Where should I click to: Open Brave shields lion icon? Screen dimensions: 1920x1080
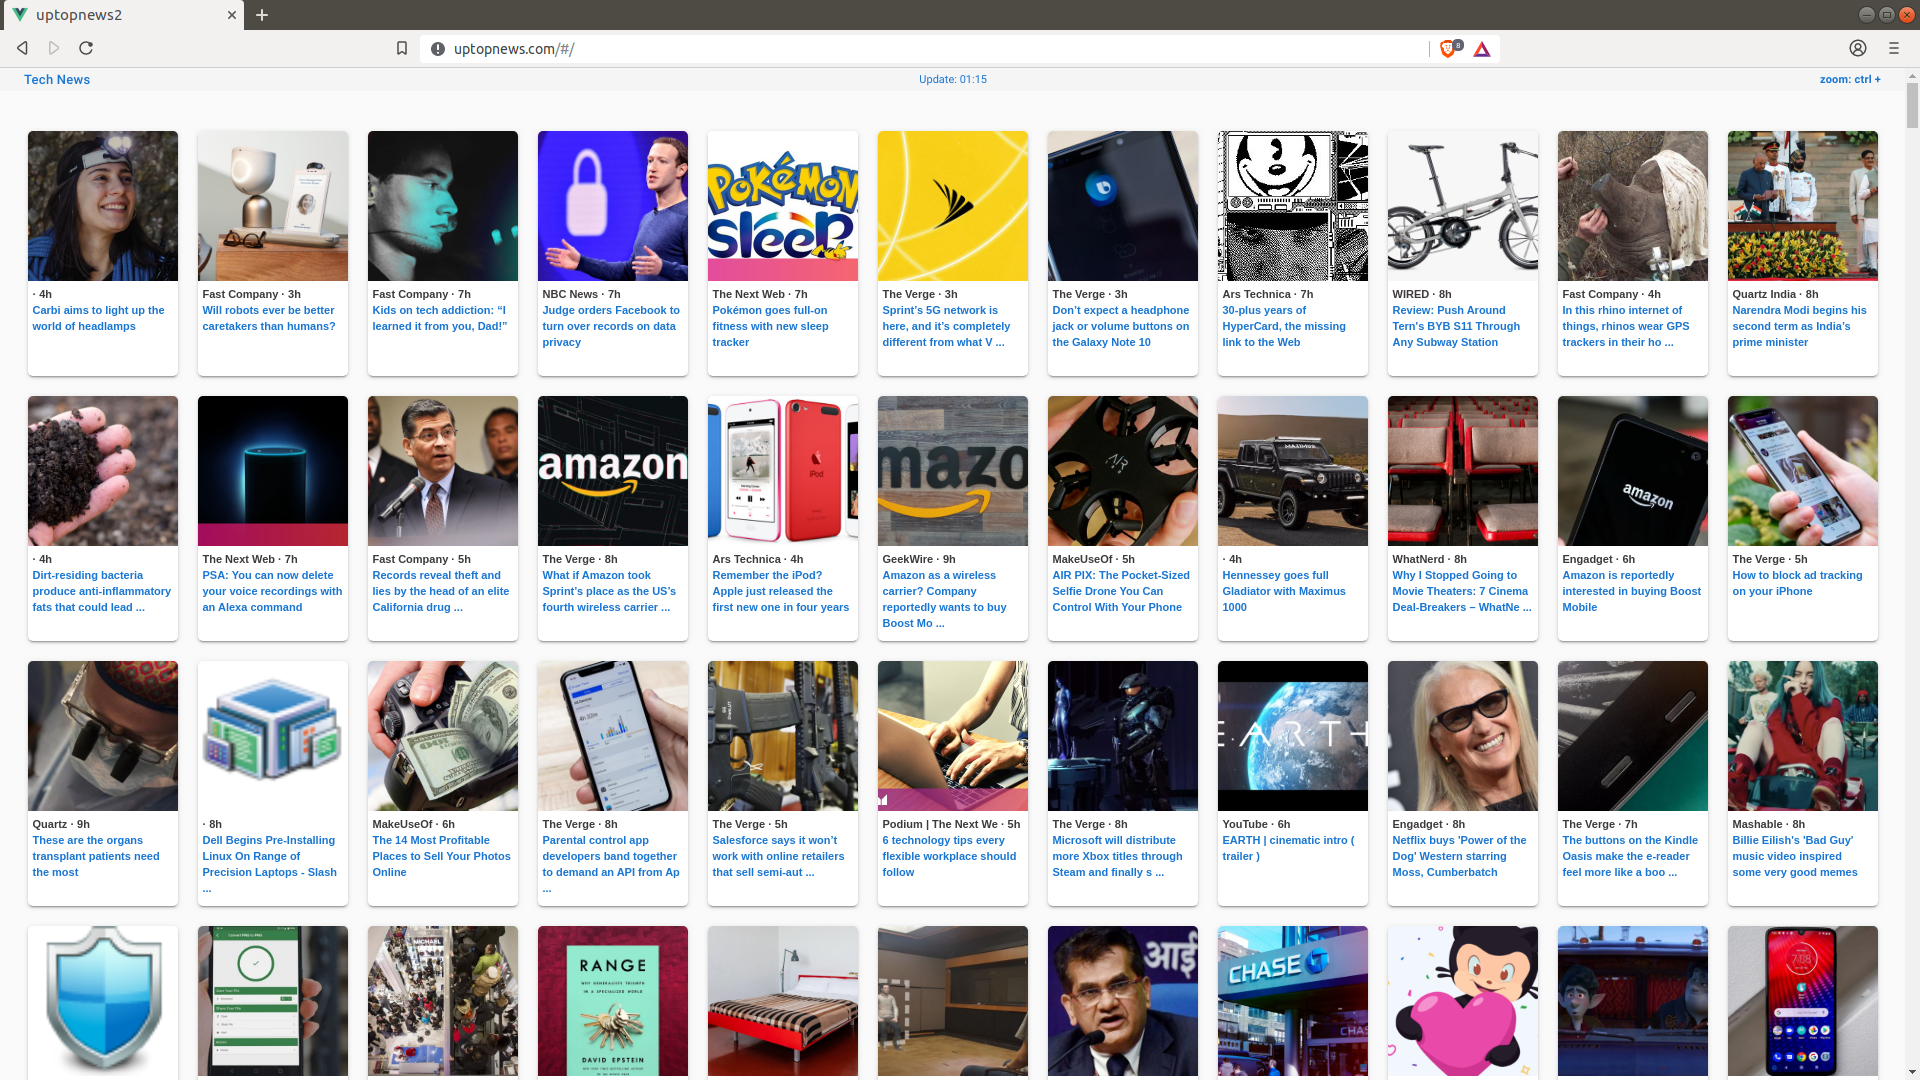click(x=1447, y=49)
